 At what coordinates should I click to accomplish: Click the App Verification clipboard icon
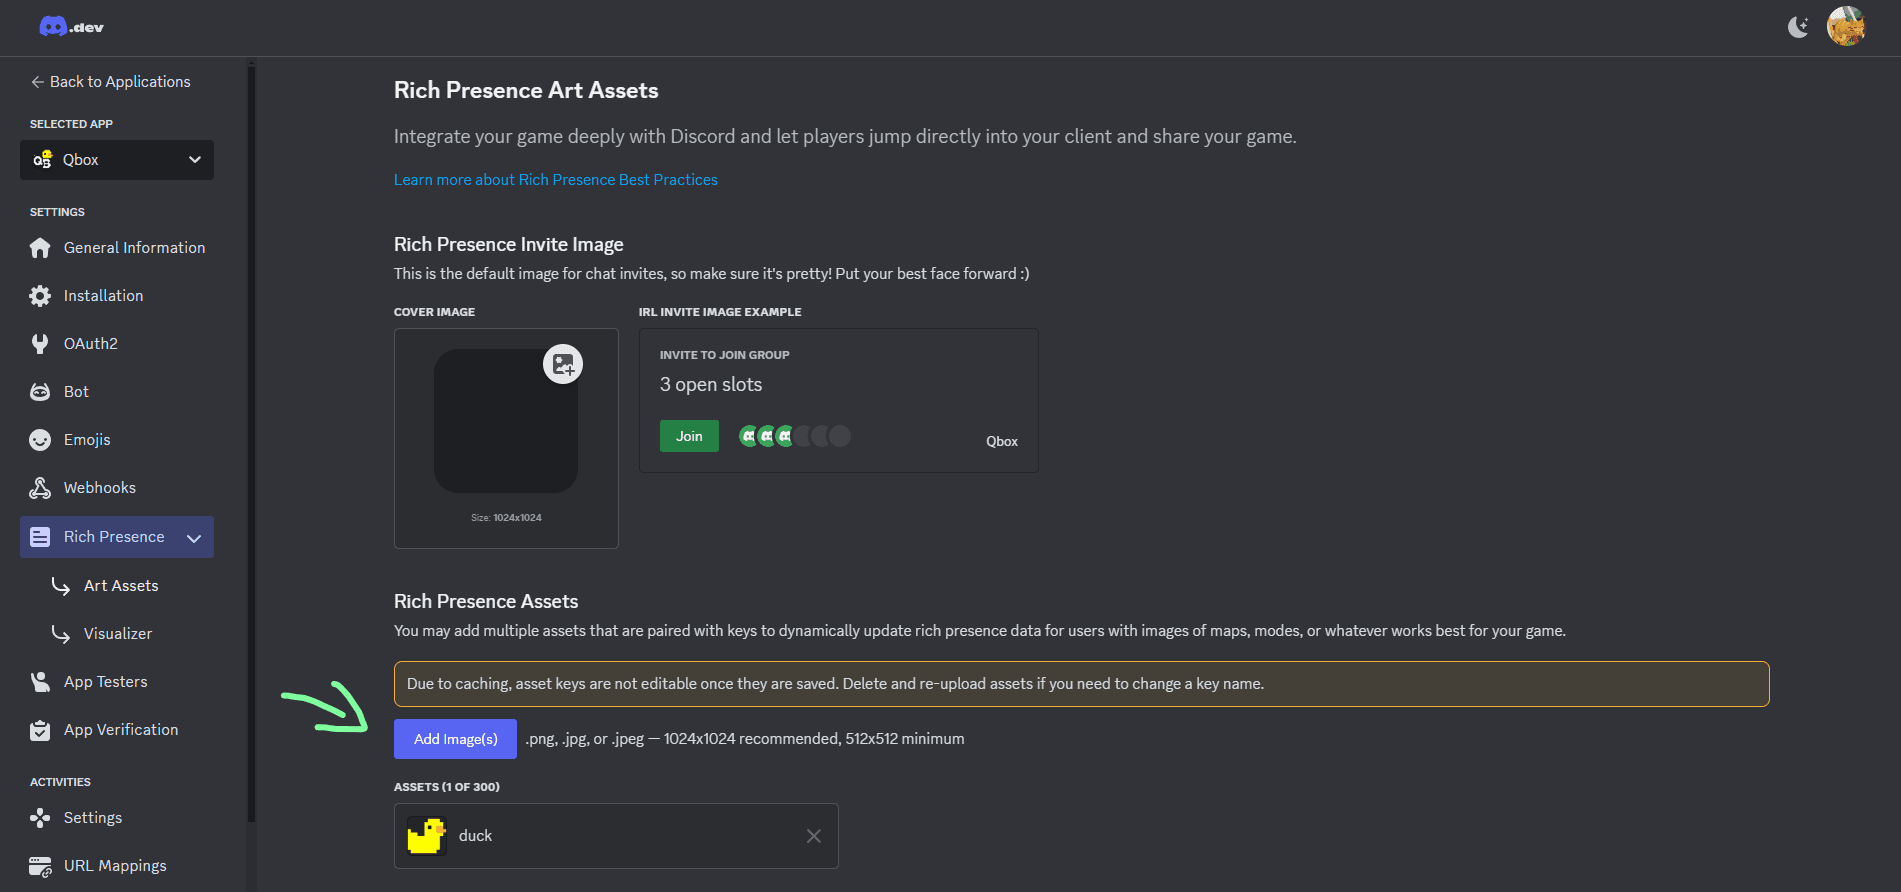click(x=40, y=730)
